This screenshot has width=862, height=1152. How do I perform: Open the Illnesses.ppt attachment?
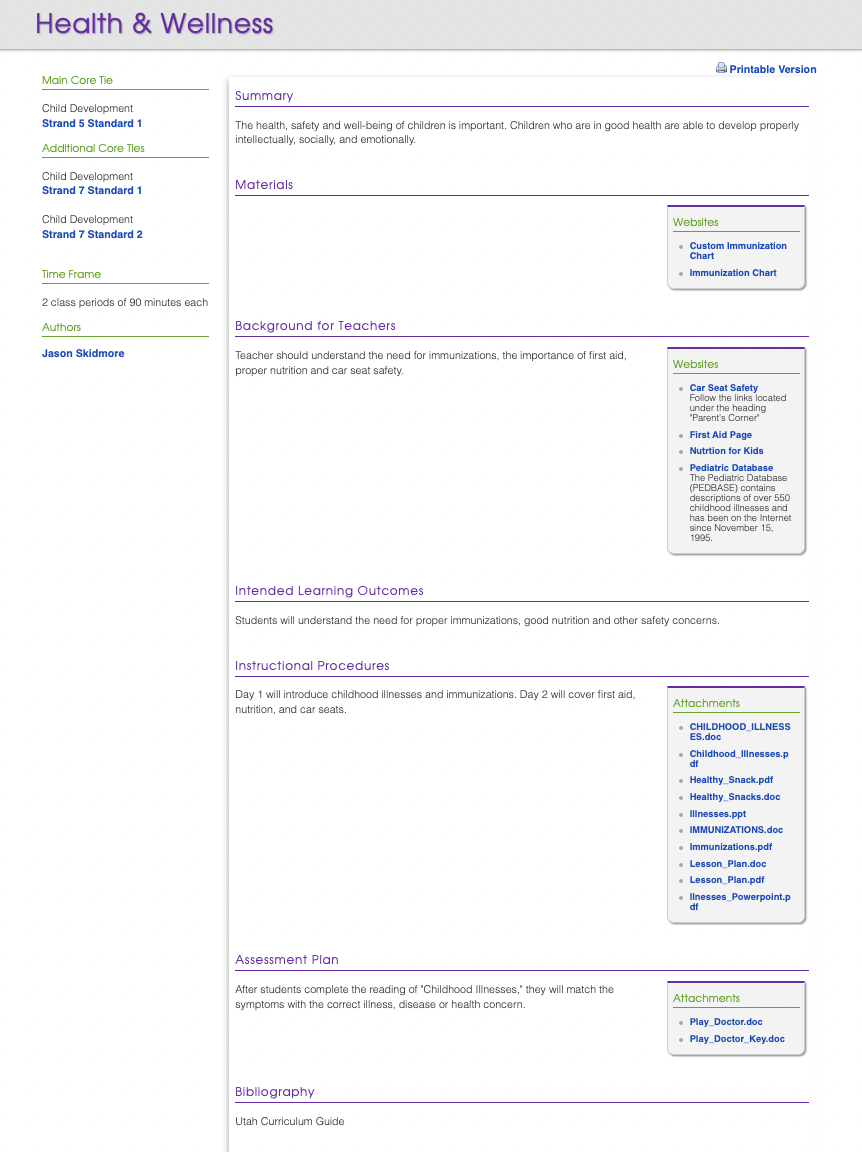tap(718, 814)
